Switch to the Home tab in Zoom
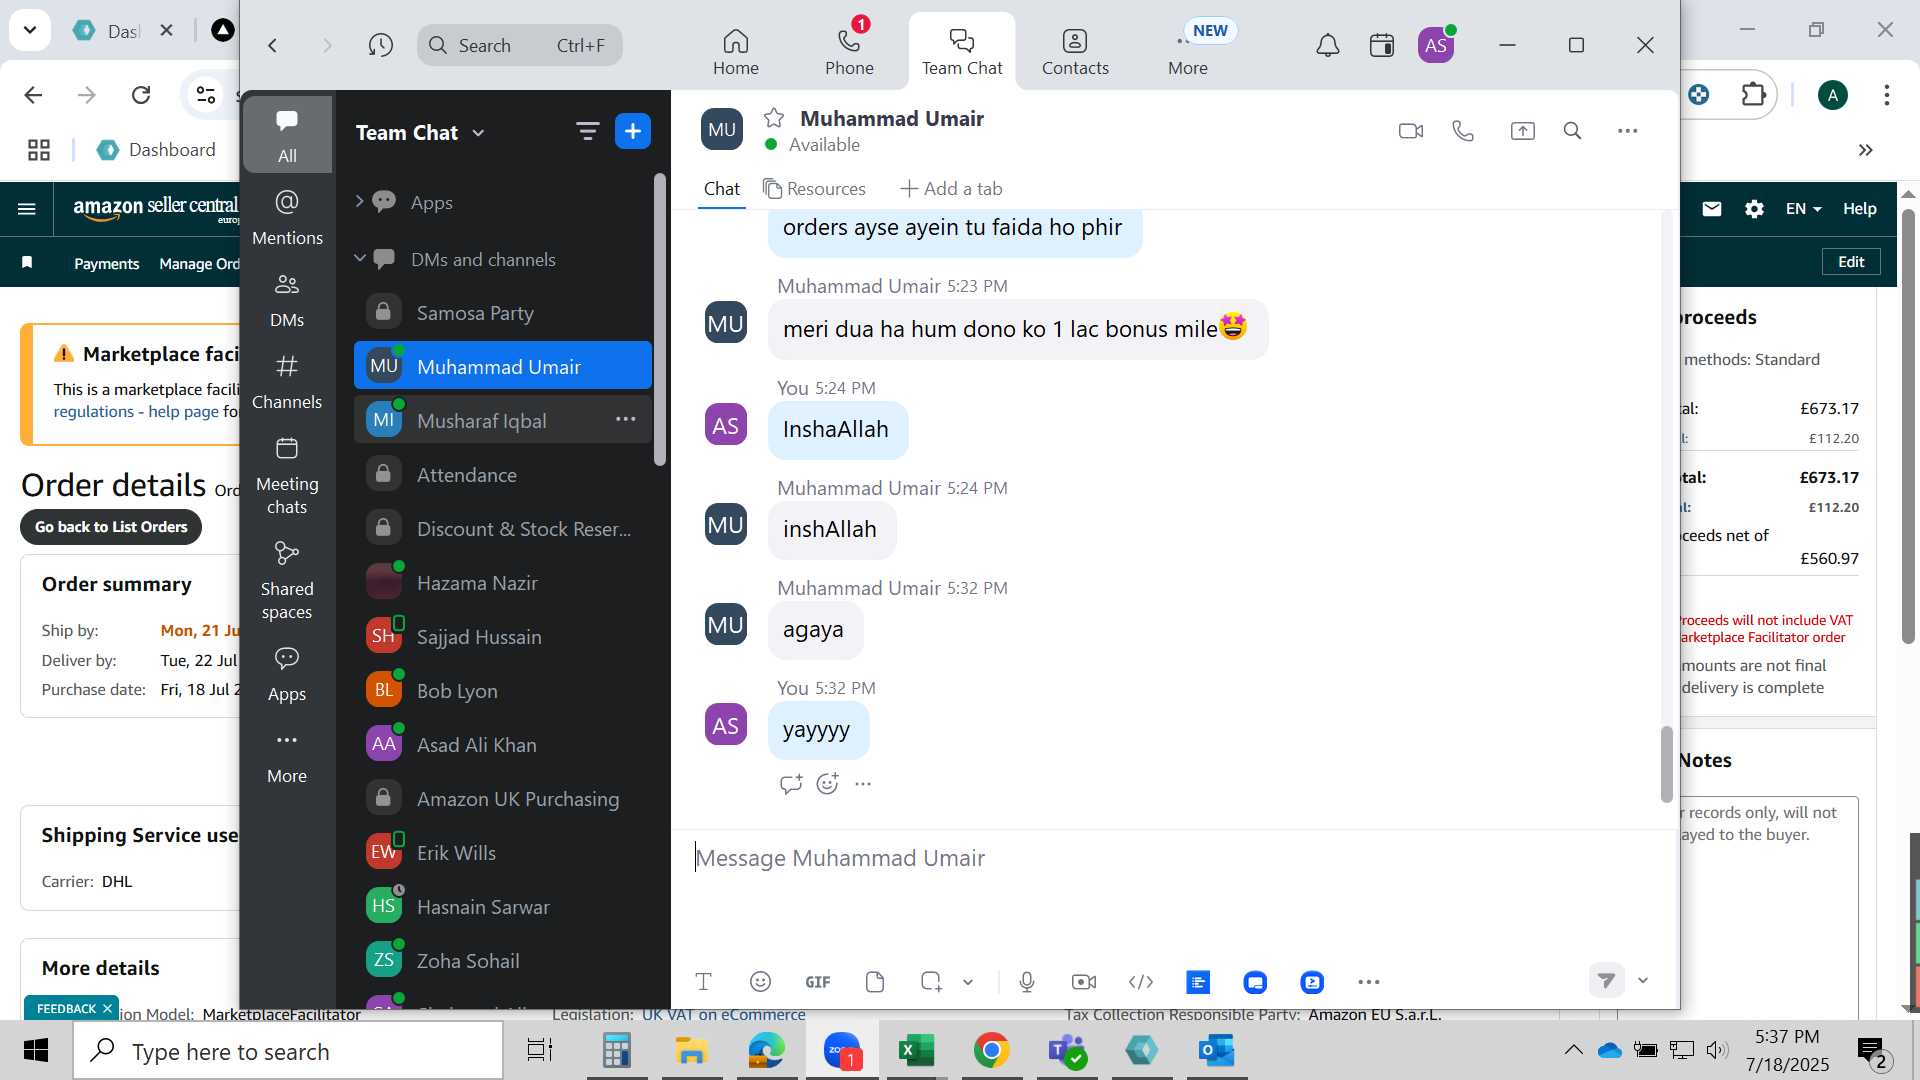 [x=736, y=52]
